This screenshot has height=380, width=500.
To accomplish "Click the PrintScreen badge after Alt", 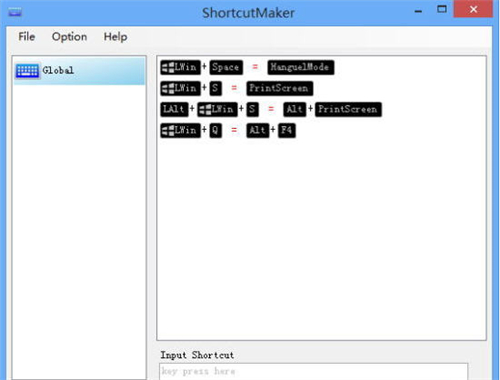I will [348, 109].
